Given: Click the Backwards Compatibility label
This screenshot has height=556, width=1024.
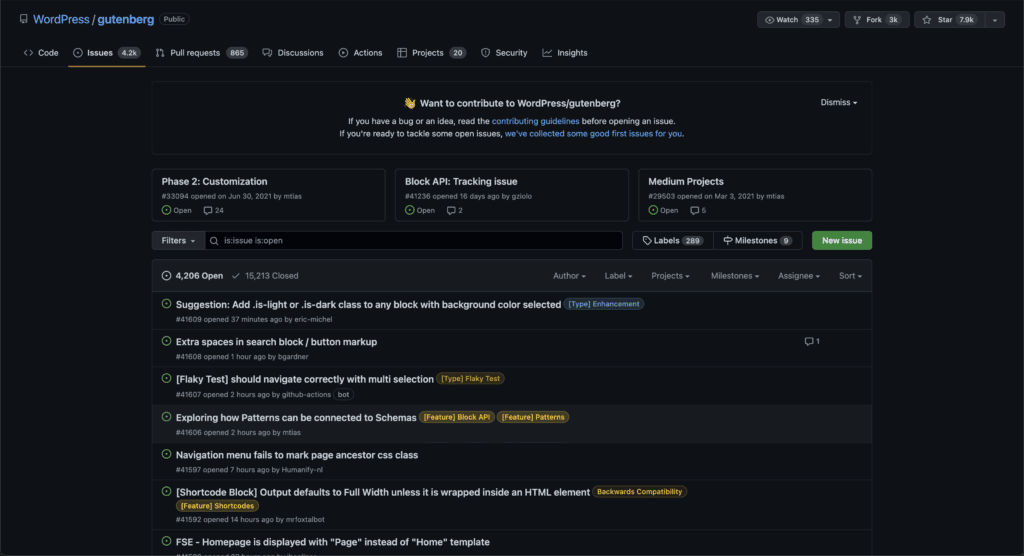Looking at the screenshot, I should [639, 491].
